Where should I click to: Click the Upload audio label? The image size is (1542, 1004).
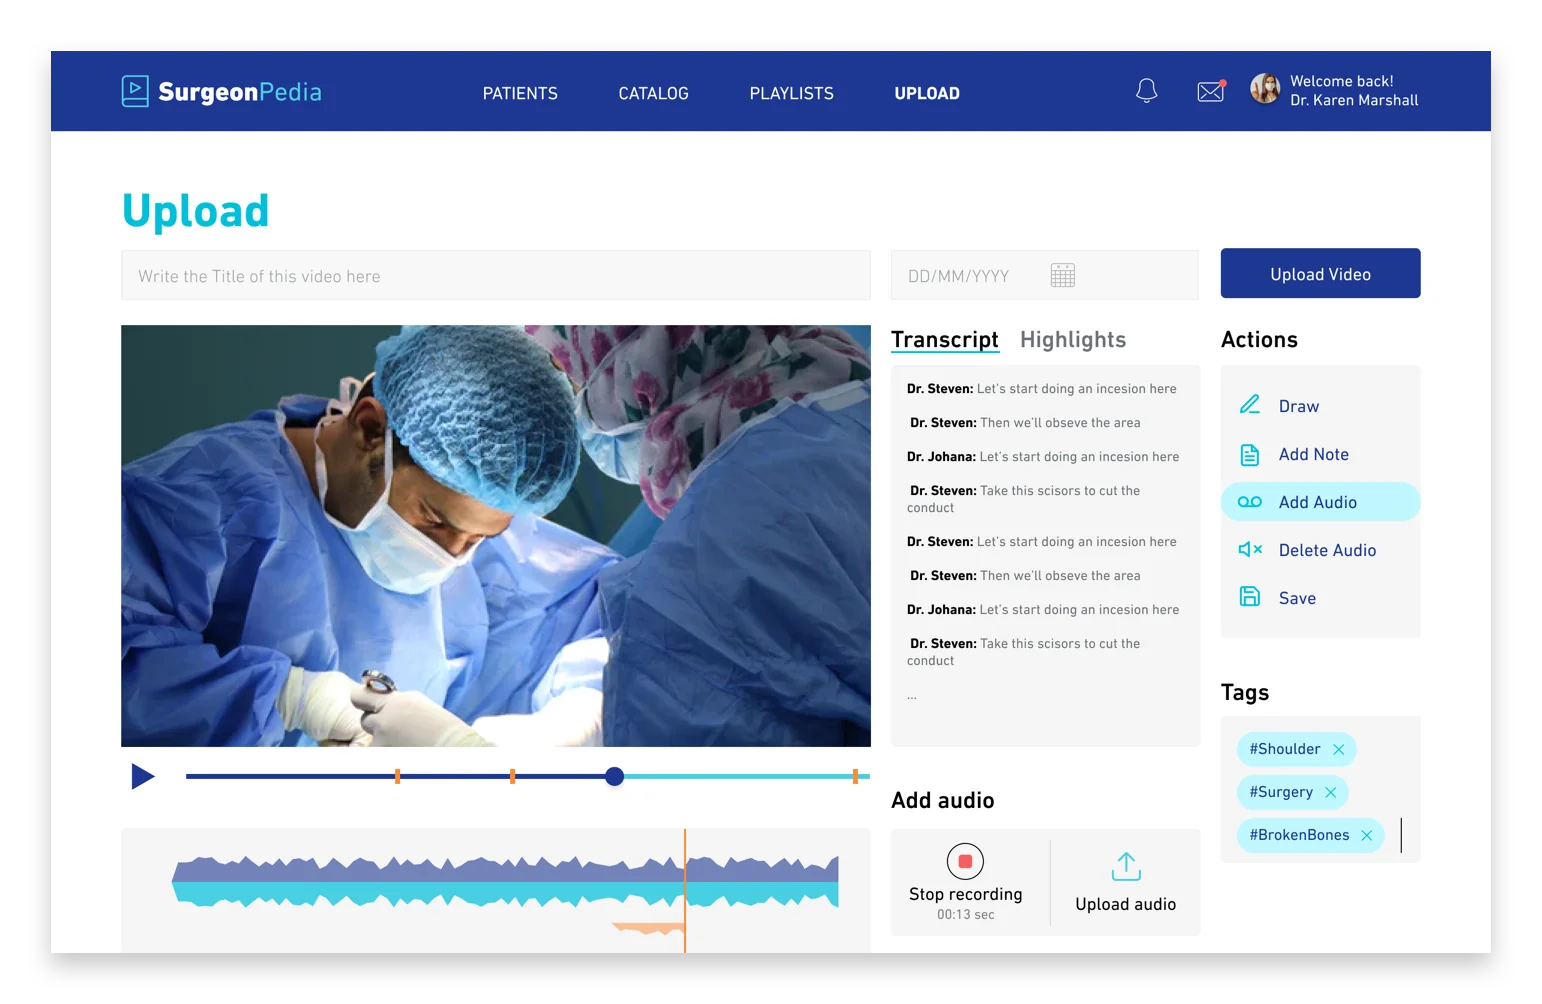click(x=1126, y=904)
